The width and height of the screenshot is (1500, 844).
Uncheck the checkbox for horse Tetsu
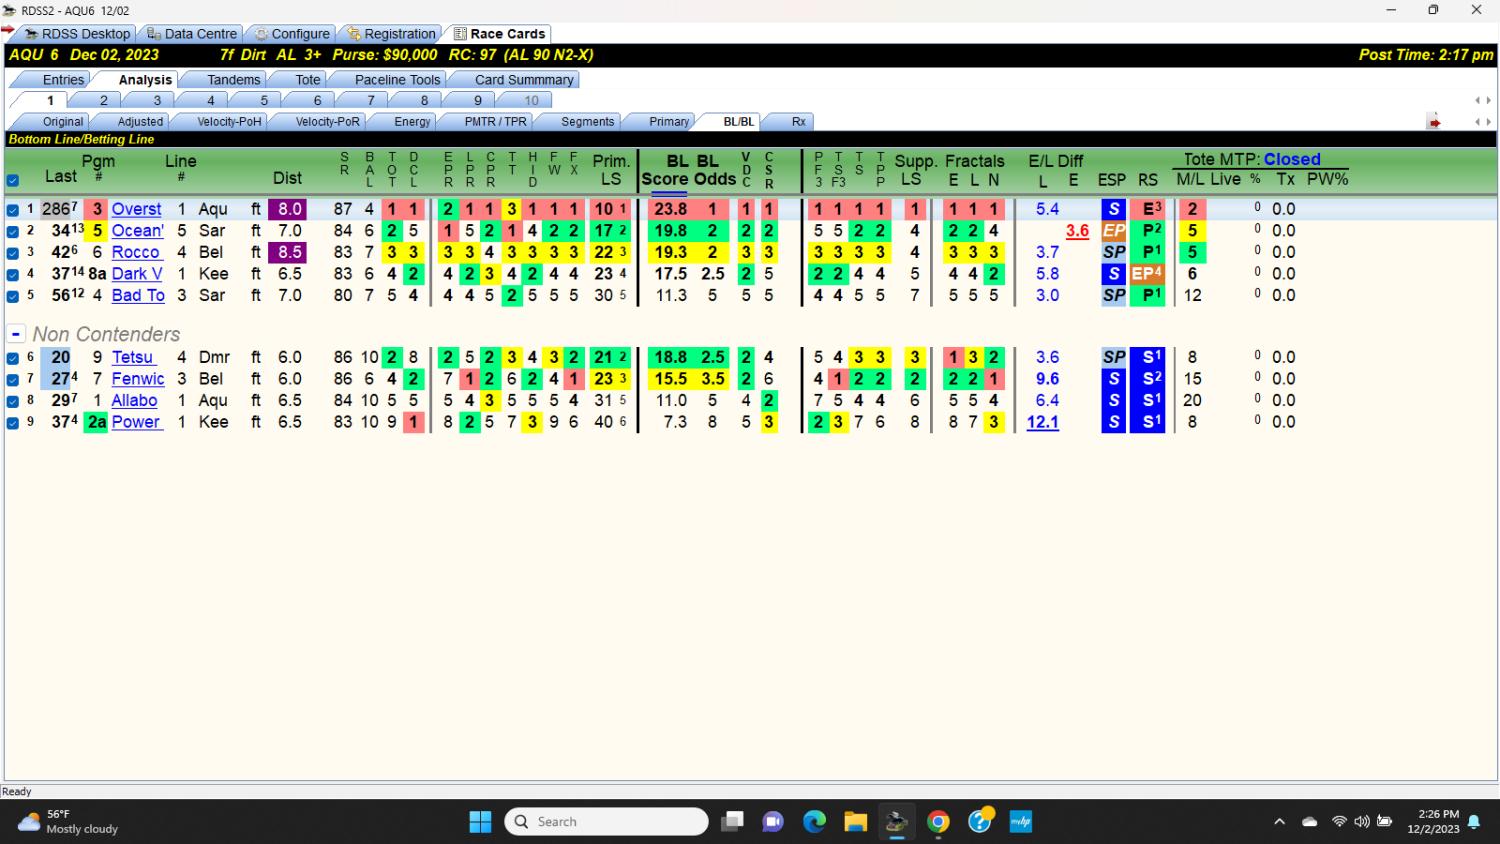12,358
